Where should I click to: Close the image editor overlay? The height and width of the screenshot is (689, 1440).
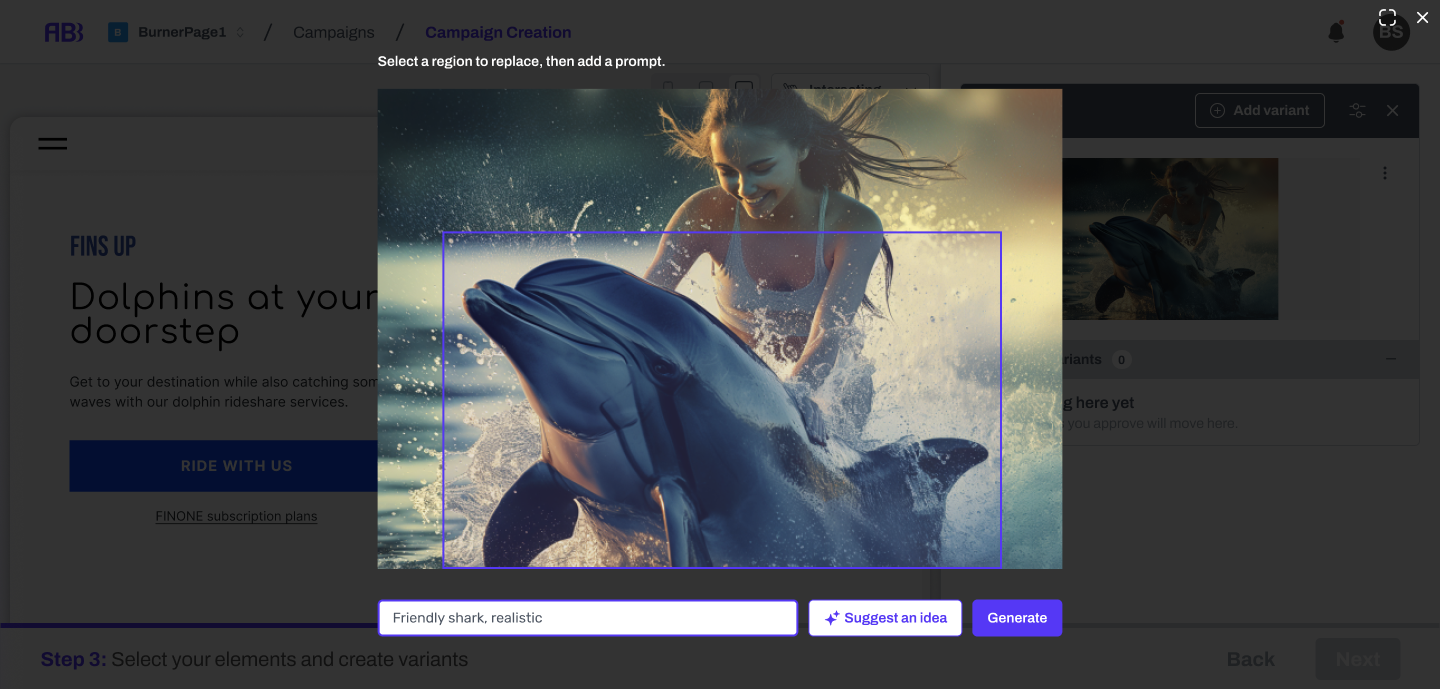(1422, 17)
